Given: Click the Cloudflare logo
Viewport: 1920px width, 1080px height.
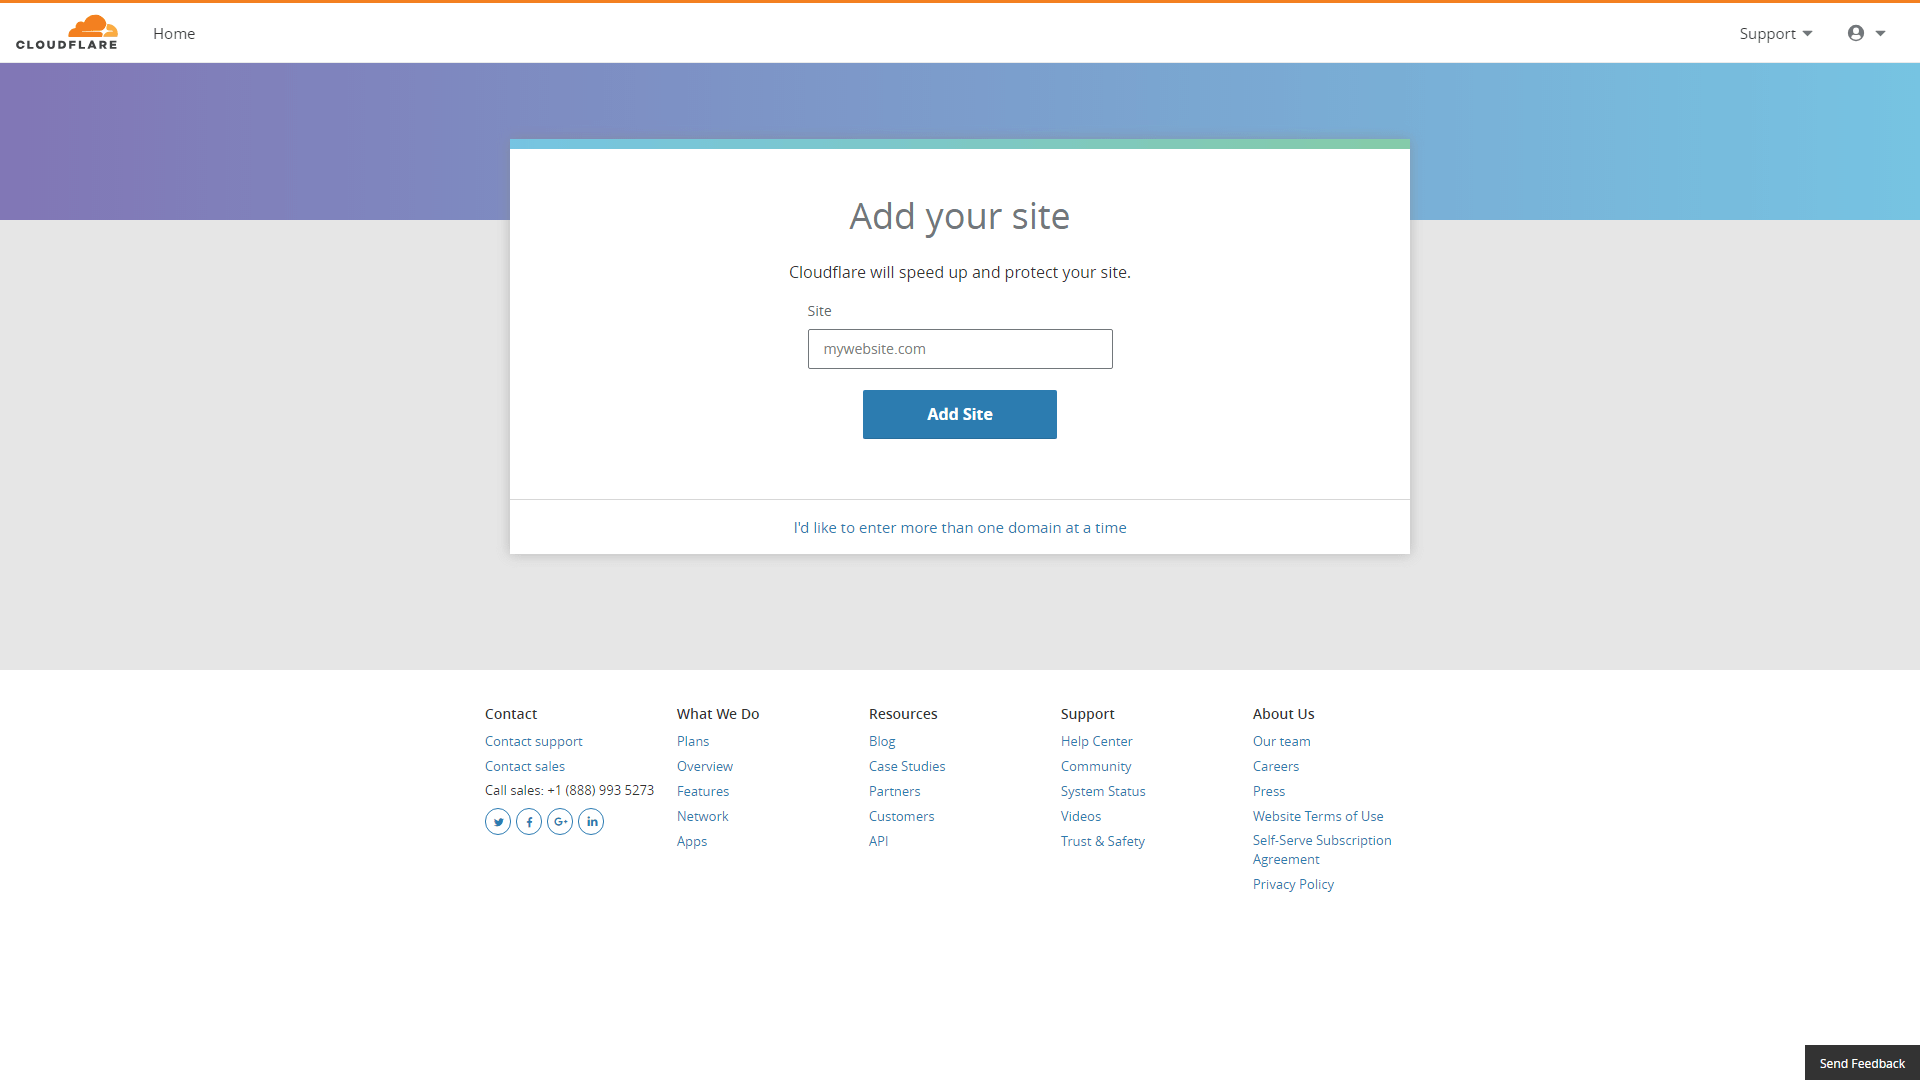Looking at the screenshot, I should (x=66, y=32).
